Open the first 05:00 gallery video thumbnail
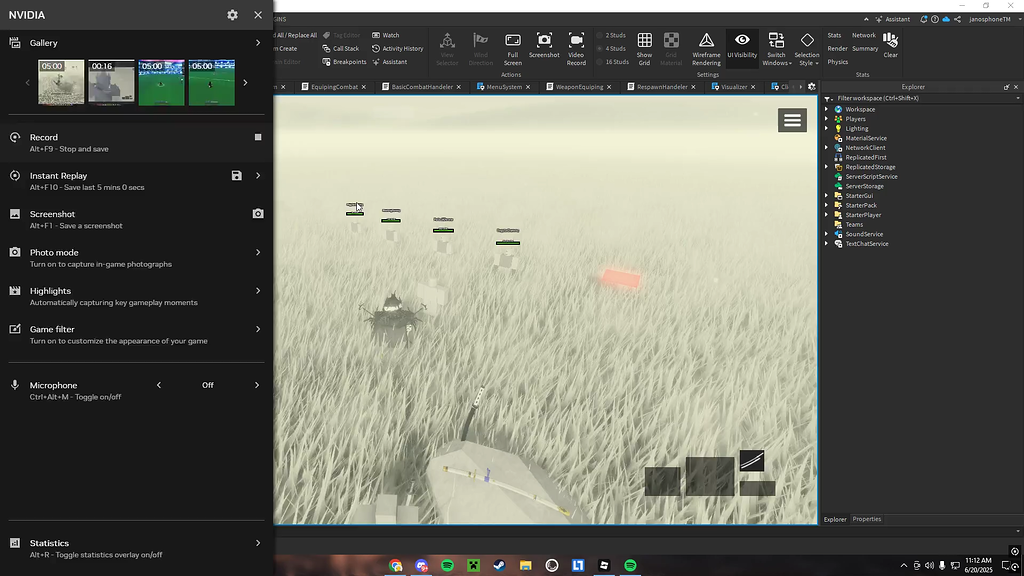Image resolution: width=1024 pixels, height=576 pixels. pyautogui.click(x=62, y=81)
